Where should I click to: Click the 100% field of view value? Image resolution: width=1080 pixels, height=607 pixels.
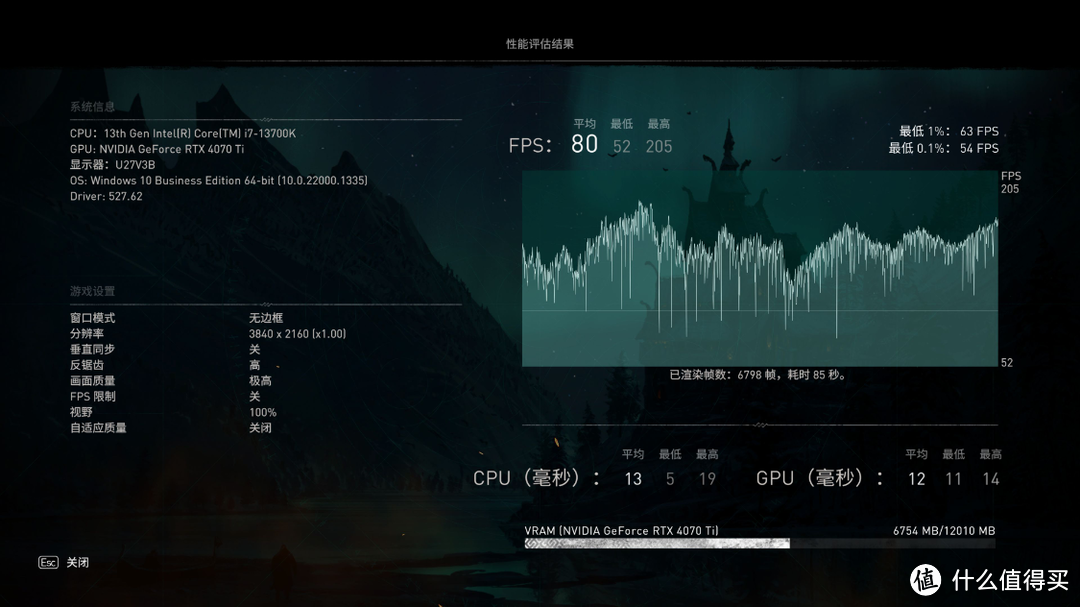click(x=262, y=412)
